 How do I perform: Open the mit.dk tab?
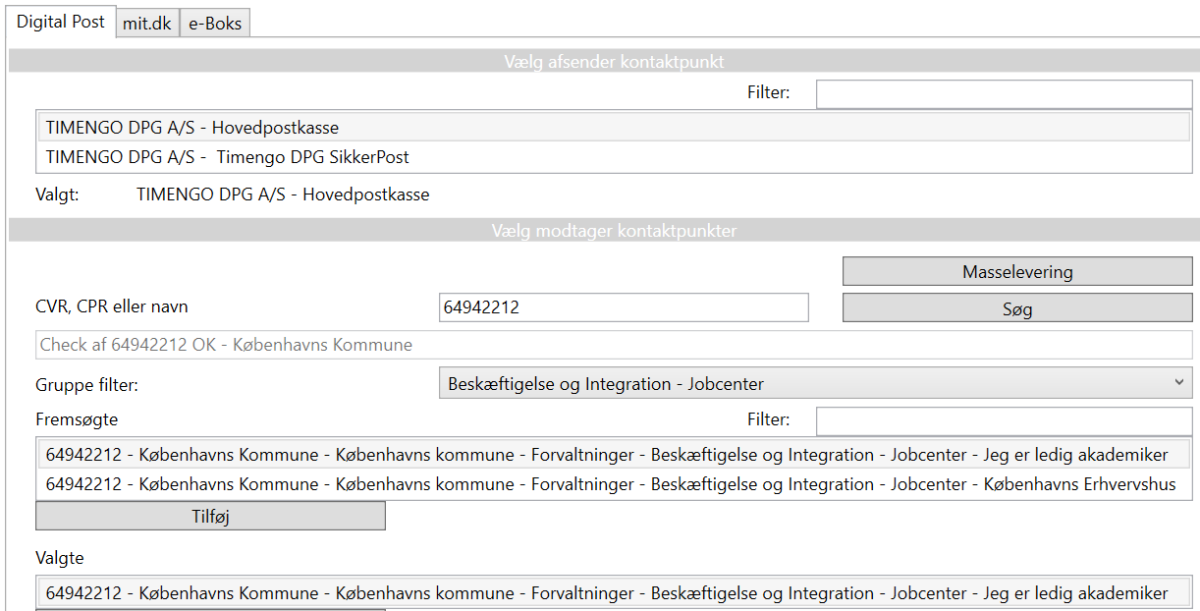click(147, 23)
